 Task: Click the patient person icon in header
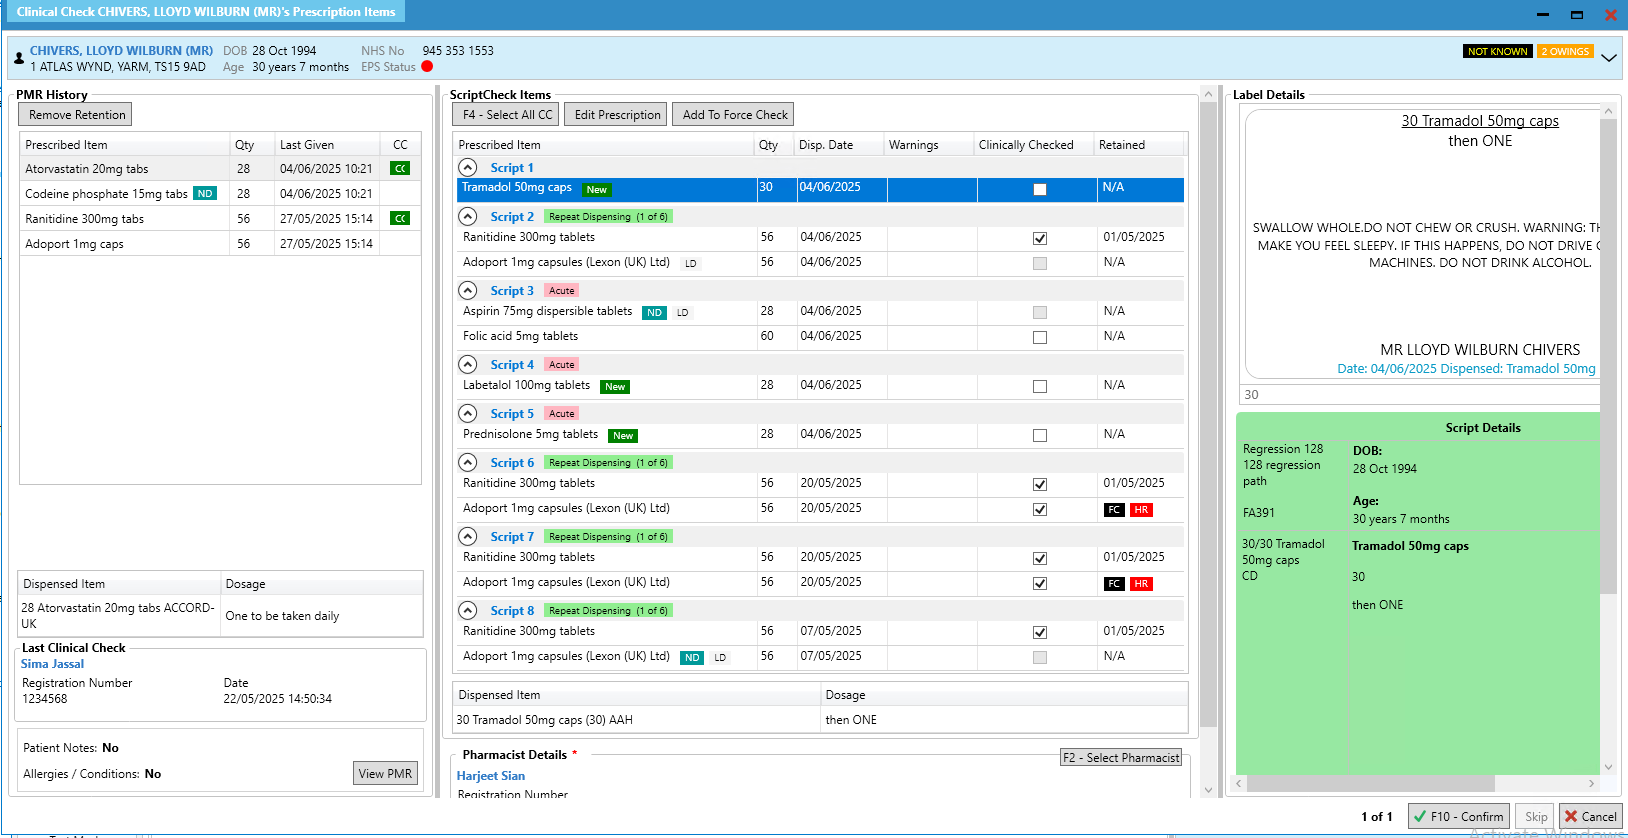tap(18, 58)
